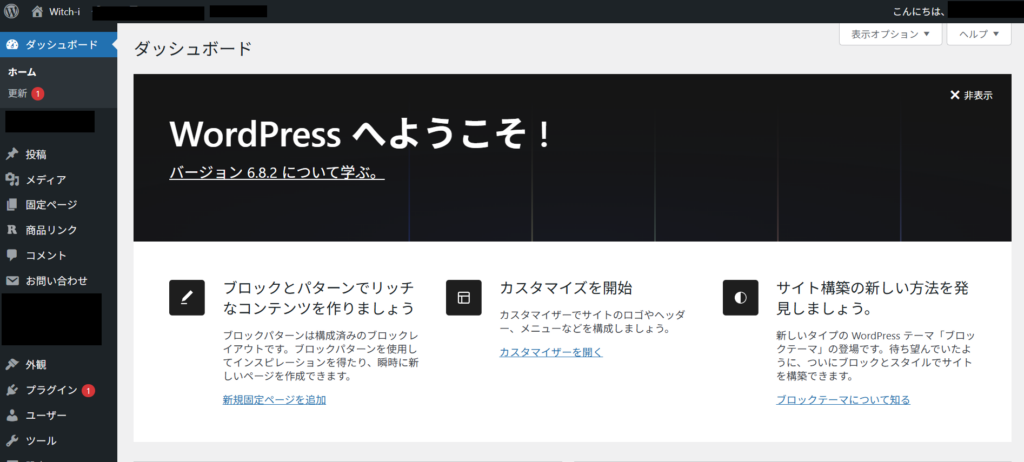Click the layout icon beside カスタマイズを開始

tap(464, 298)
